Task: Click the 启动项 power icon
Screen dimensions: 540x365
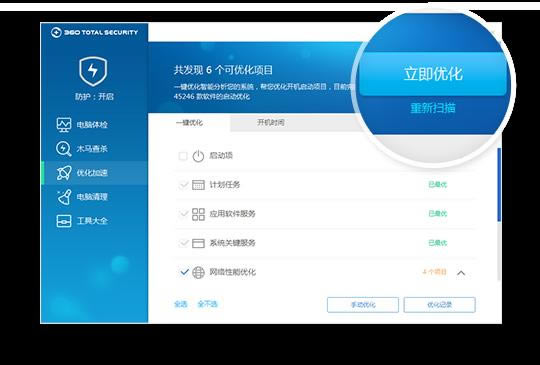Action: click(198, 156)
